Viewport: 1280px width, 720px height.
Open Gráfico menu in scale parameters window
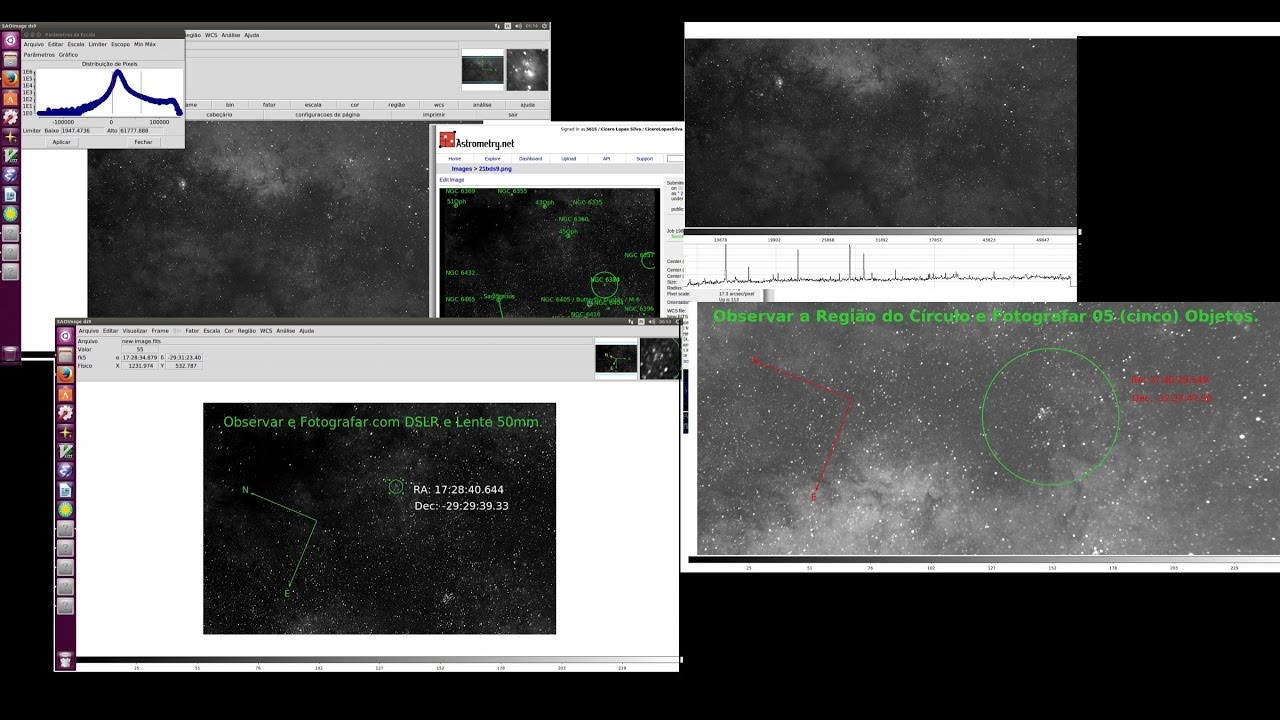(68, 55)
